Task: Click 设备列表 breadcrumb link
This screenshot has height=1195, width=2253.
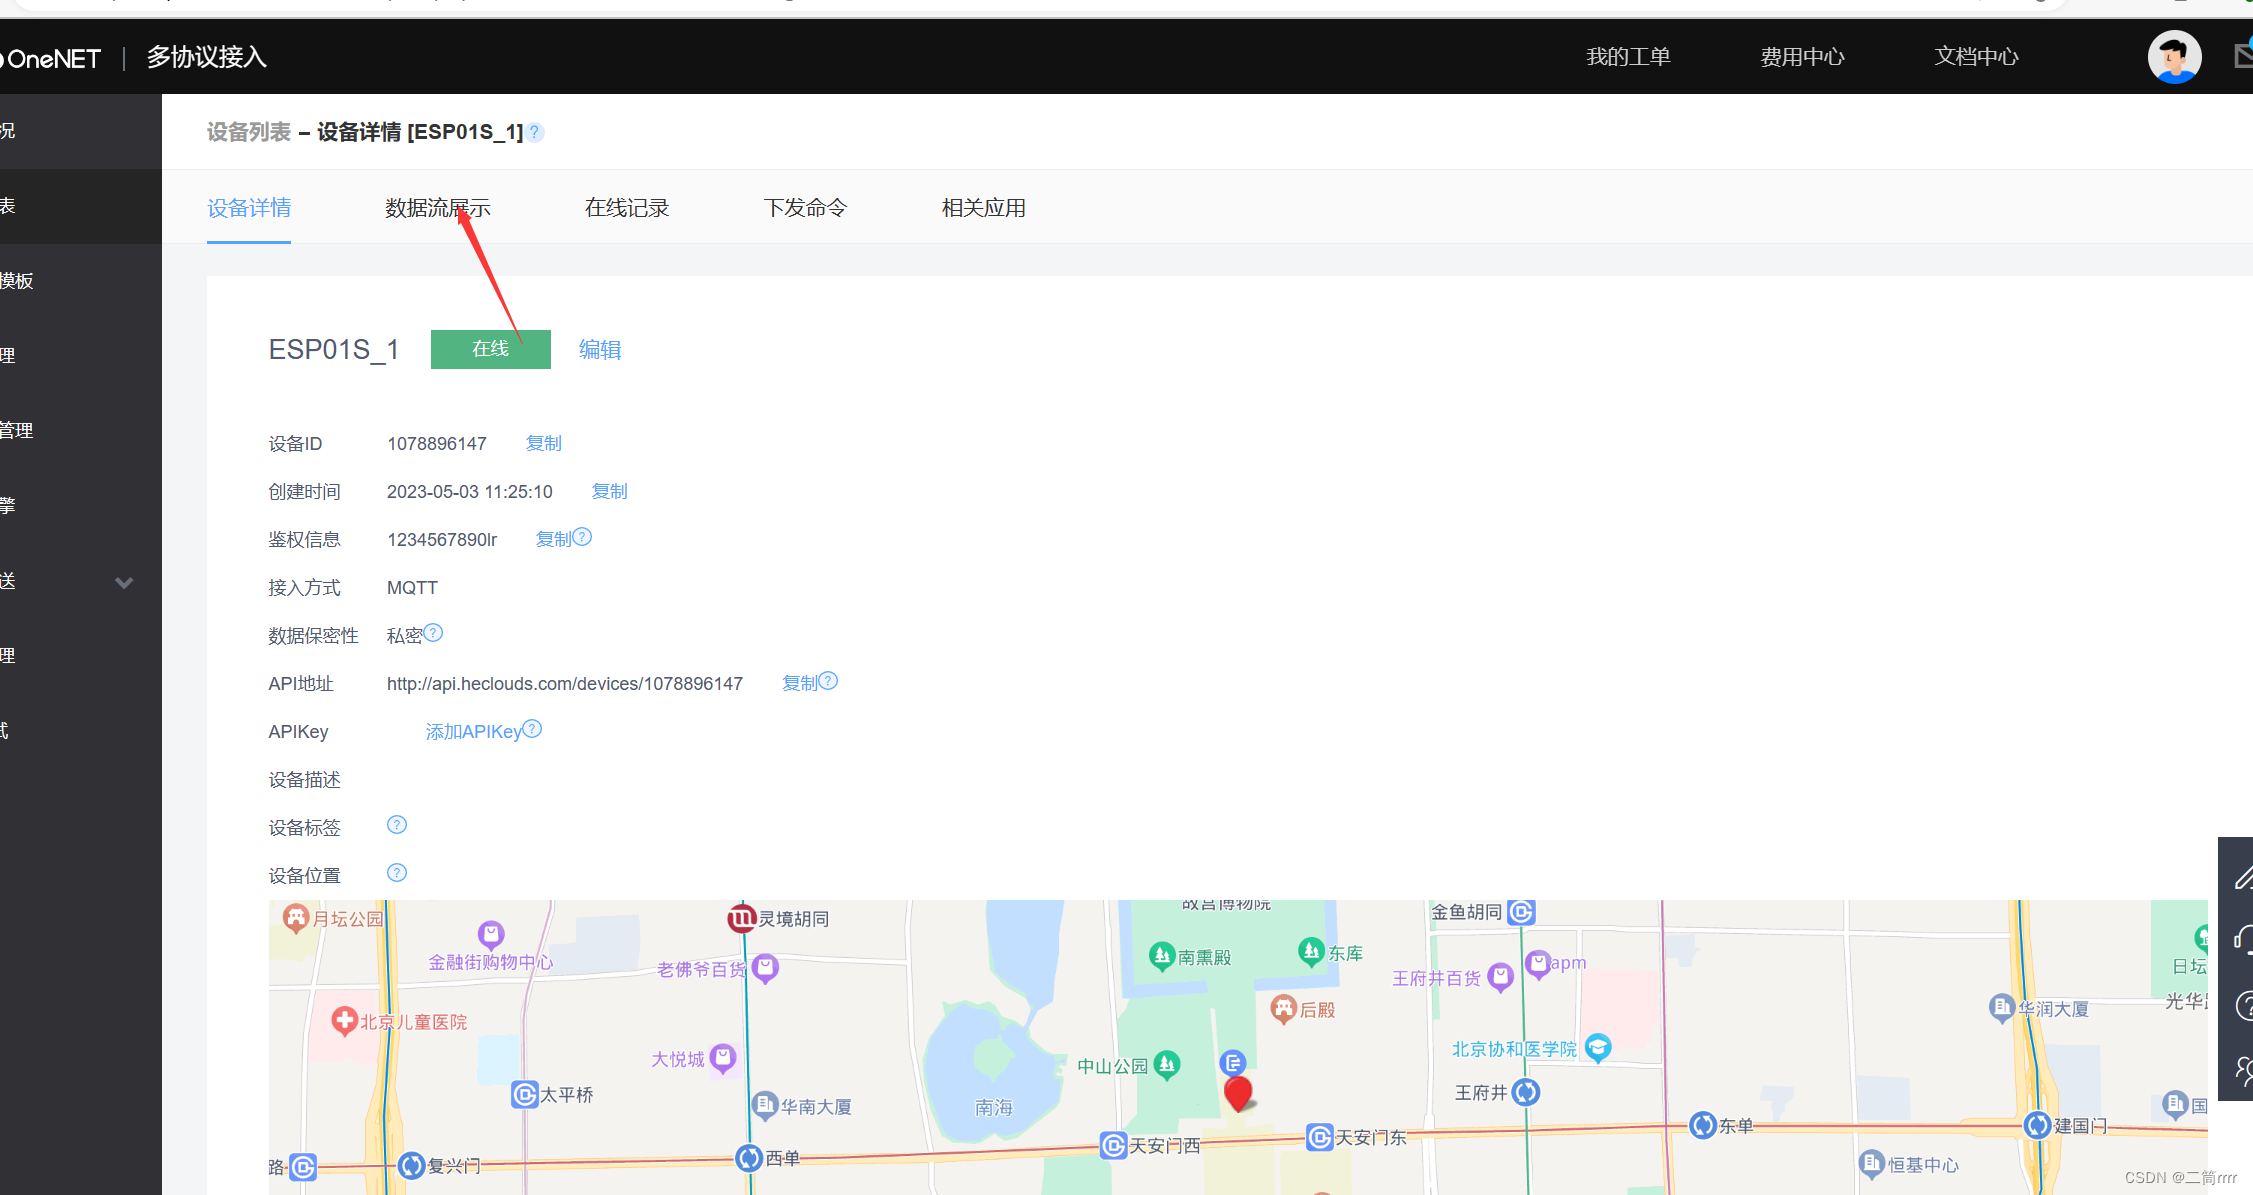Action: [249, 132]
